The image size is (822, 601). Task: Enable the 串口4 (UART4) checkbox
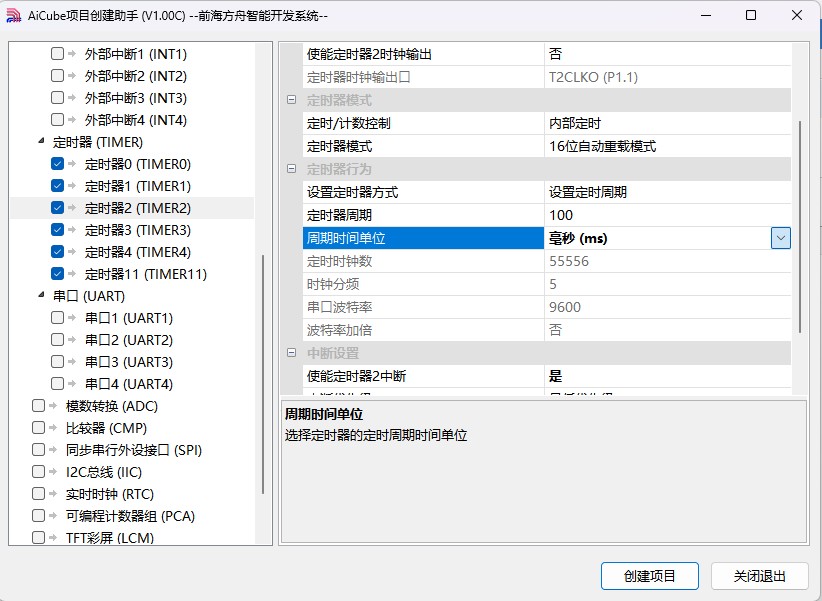coord(58,384)
